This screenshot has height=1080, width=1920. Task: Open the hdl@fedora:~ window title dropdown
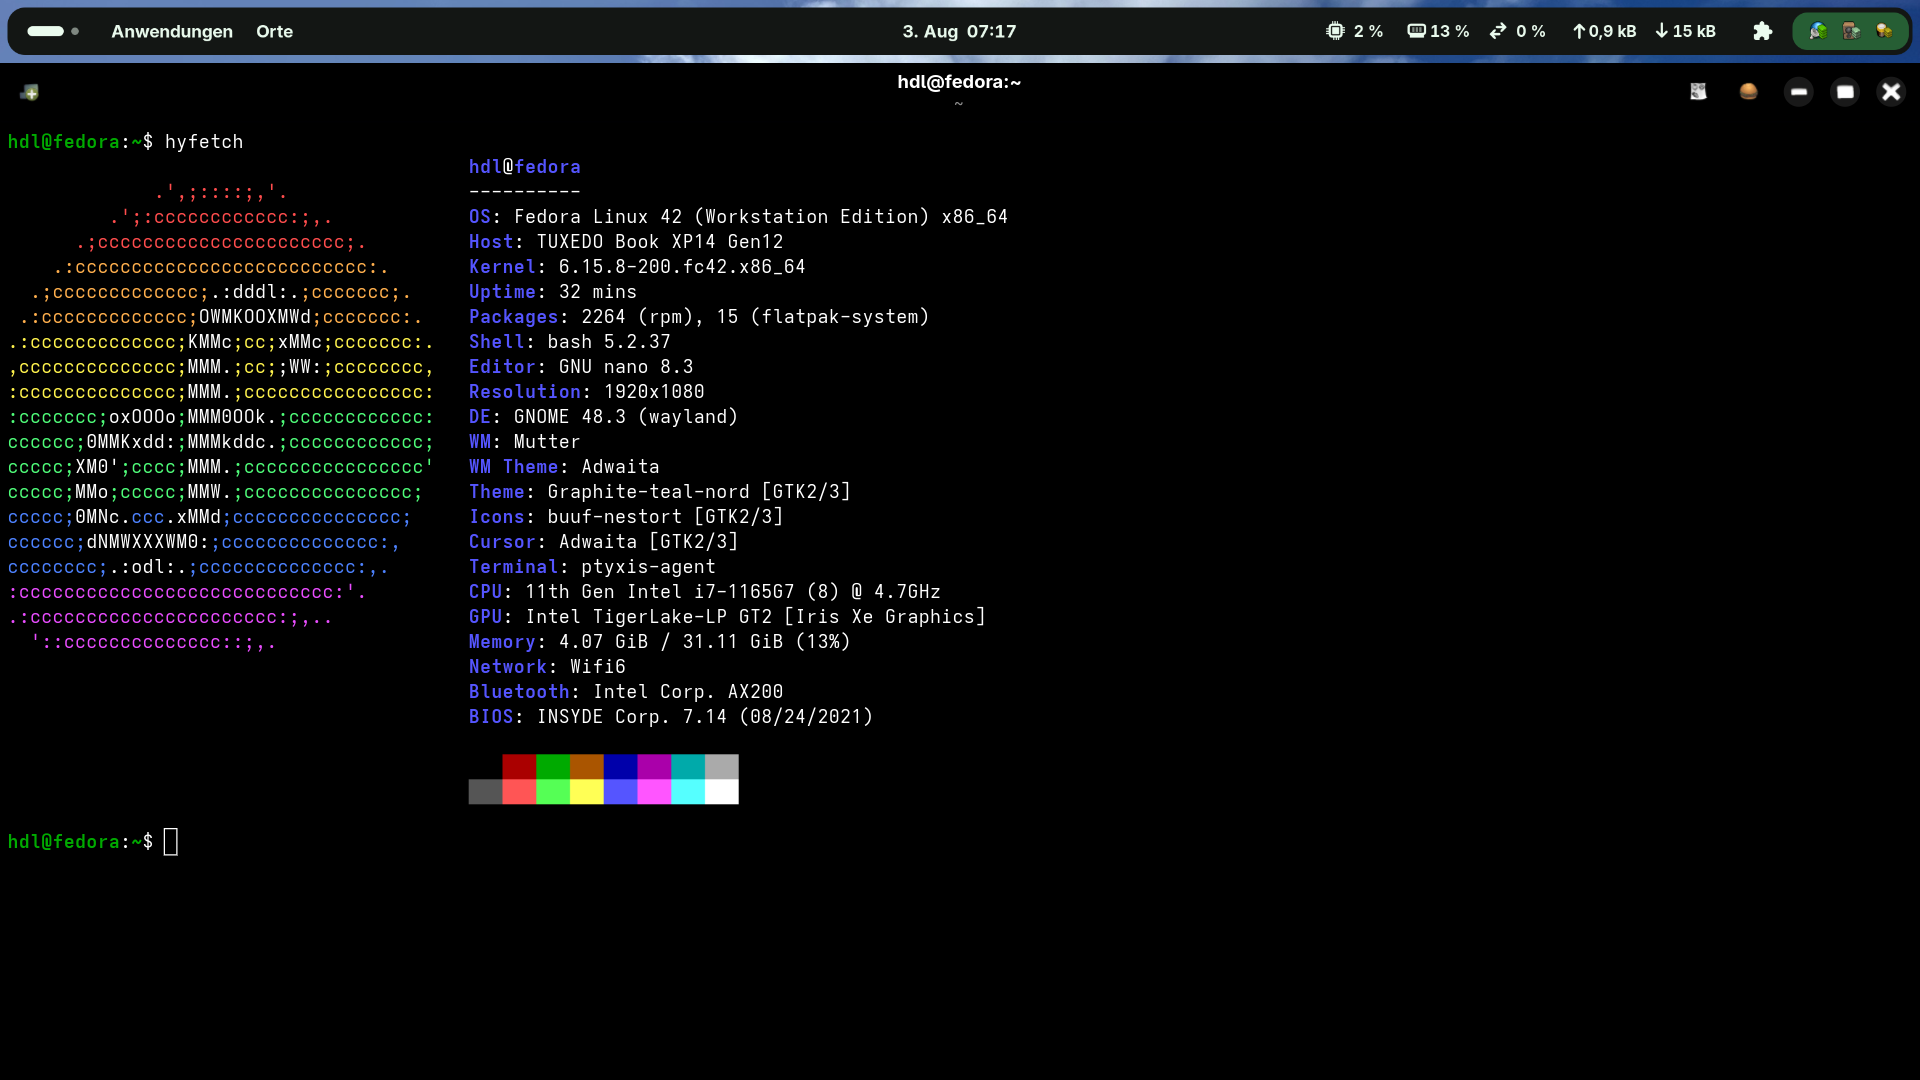(x=959, y=83)
